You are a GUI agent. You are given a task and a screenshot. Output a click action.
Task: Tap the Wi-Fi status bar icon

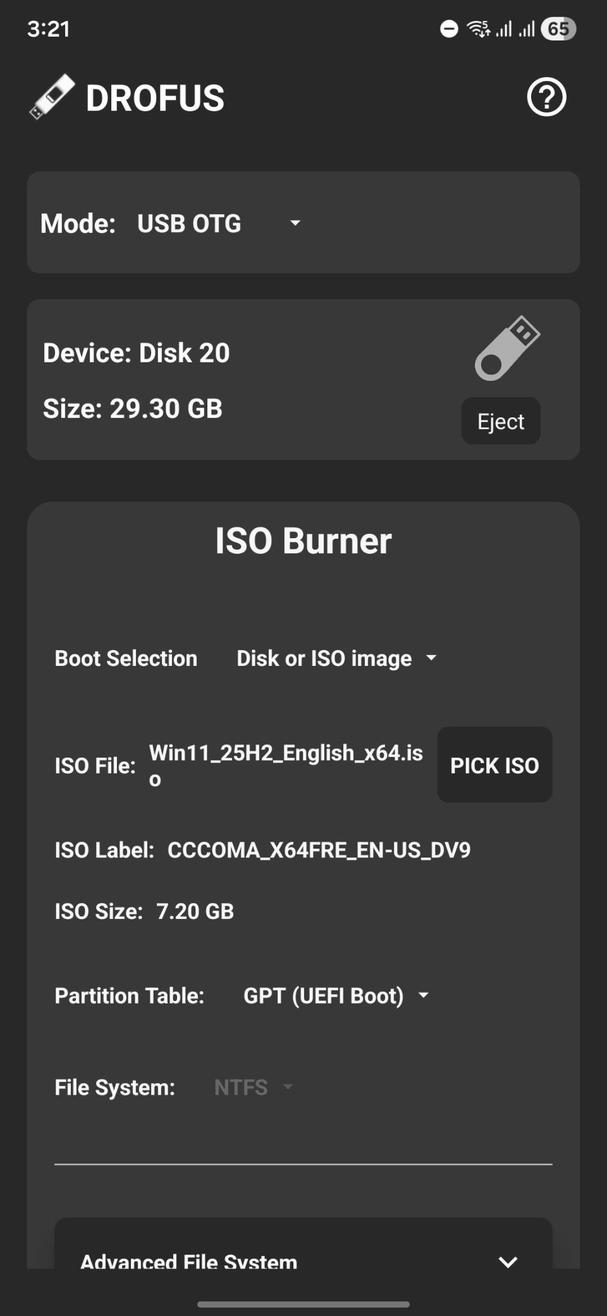(478, 28)
